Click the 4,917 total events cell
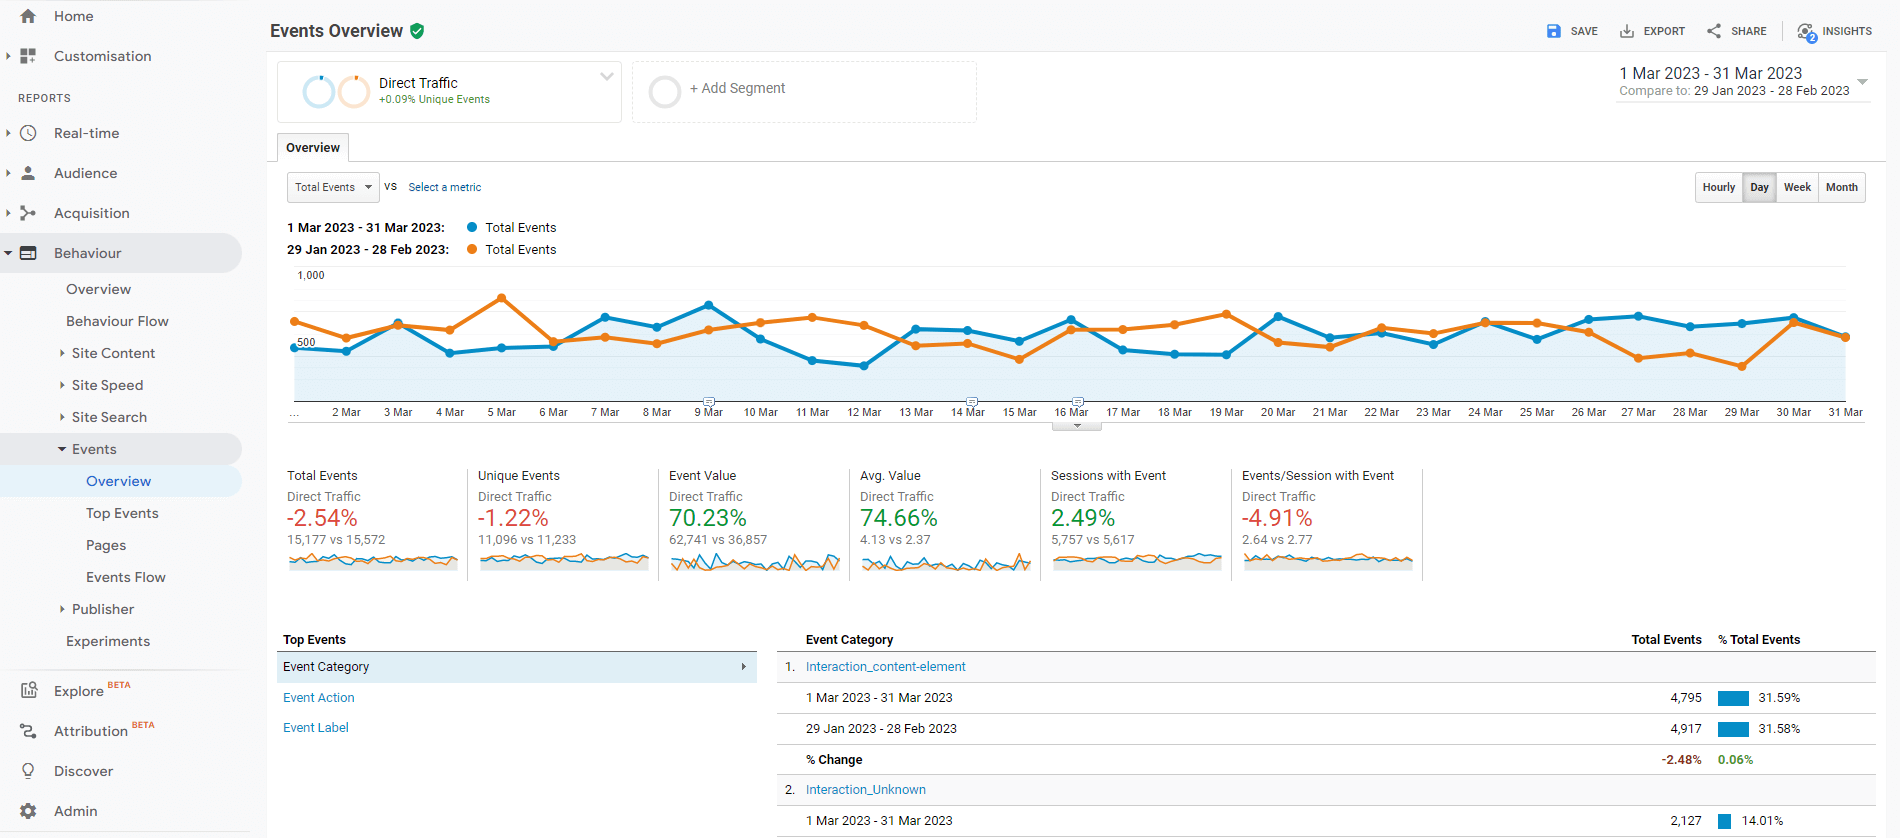This screenshot has height=838, width=1900. (x=1685, y=729)
